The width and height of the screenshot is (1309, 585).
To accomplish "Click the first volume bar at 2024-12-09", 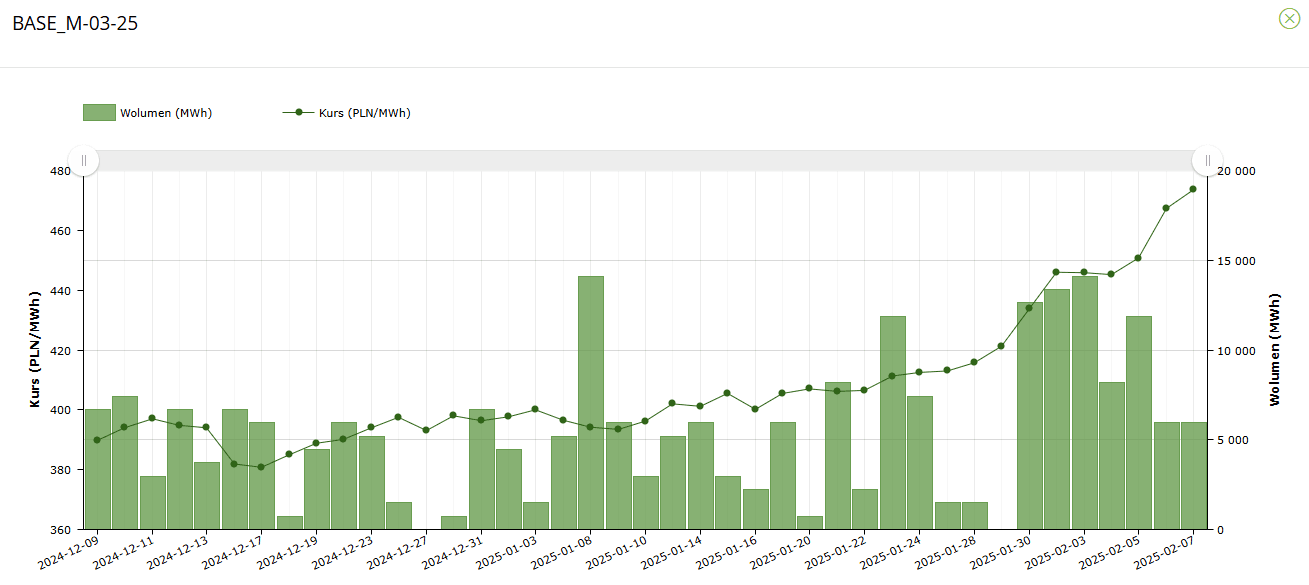I will click(97, 469).
